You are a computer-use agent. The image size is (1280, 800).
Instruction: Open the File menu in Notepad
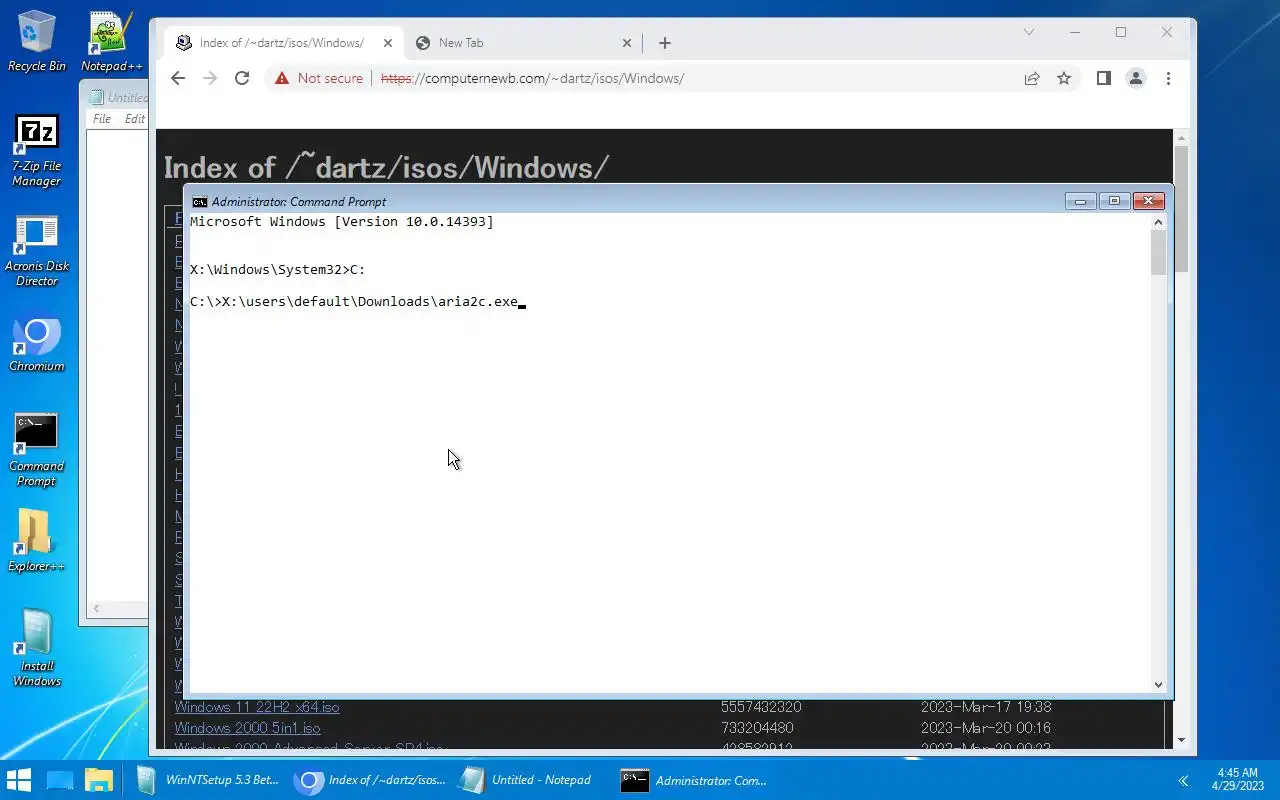pyautogui.click(x=102, y=118)
